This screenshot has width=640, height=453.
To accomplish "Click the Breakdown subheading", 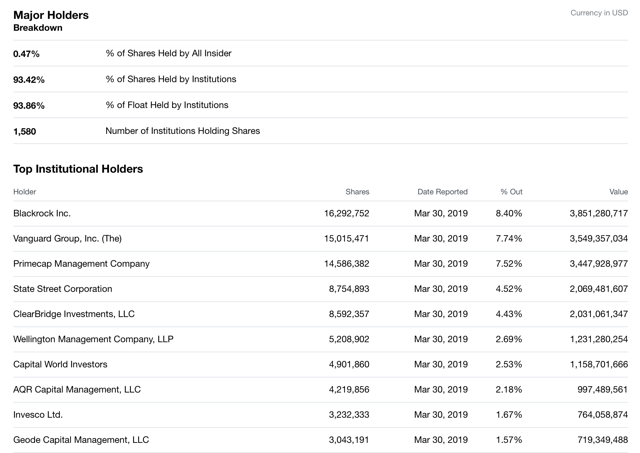I will coord(38,28).
